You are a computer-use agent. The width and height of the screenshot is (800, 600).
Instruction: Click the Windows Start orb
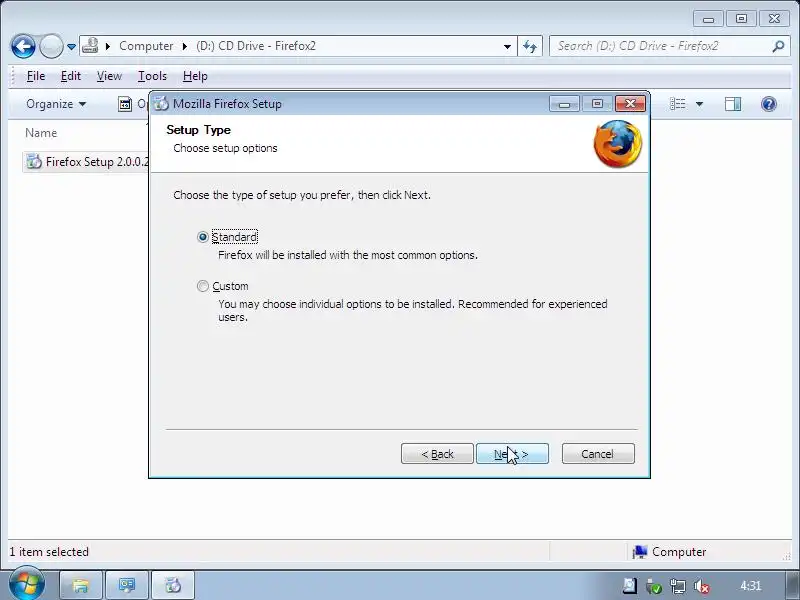tap(26, 583)
